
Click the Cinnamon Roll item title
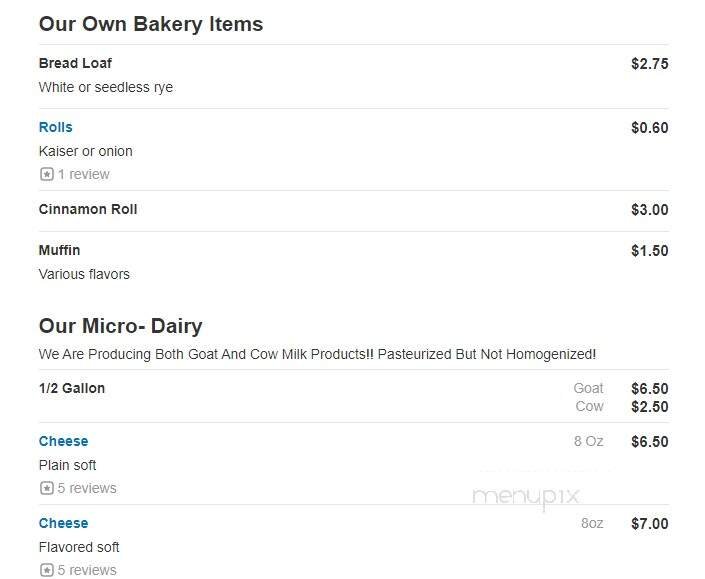pyautogui.click(x=88, y=209)
